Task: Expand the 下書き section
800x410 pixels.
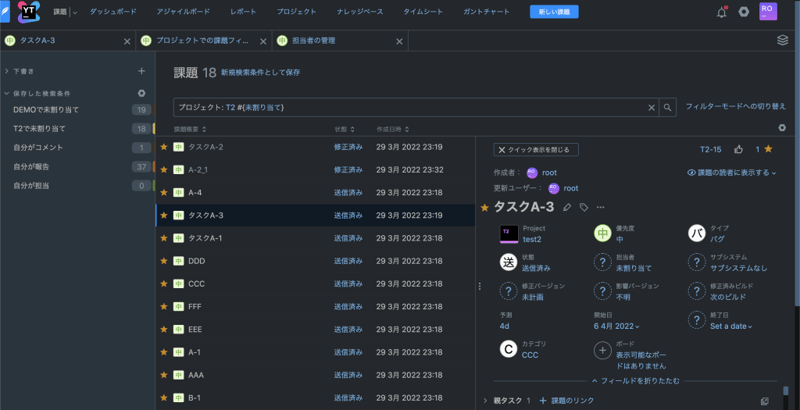Action: (7, 71)
